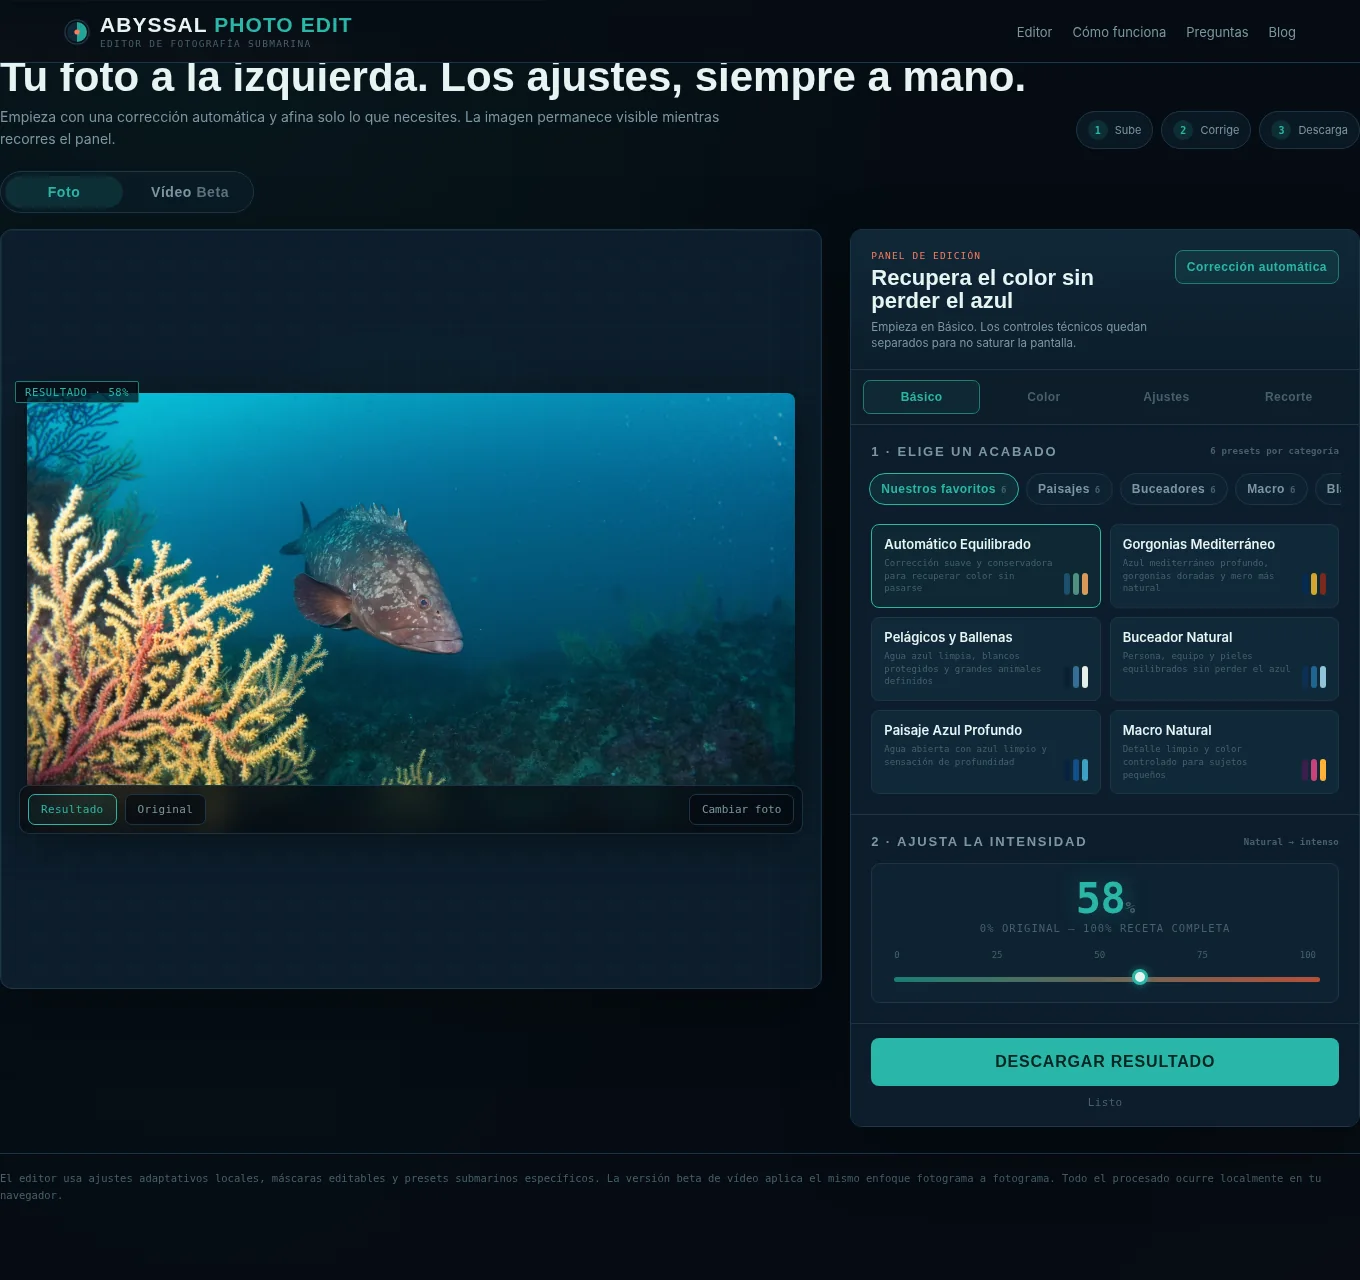Screen dimensions: 1360x1280
Task: Choose the Macro Natural preset
Action: tap(1224, 752)
